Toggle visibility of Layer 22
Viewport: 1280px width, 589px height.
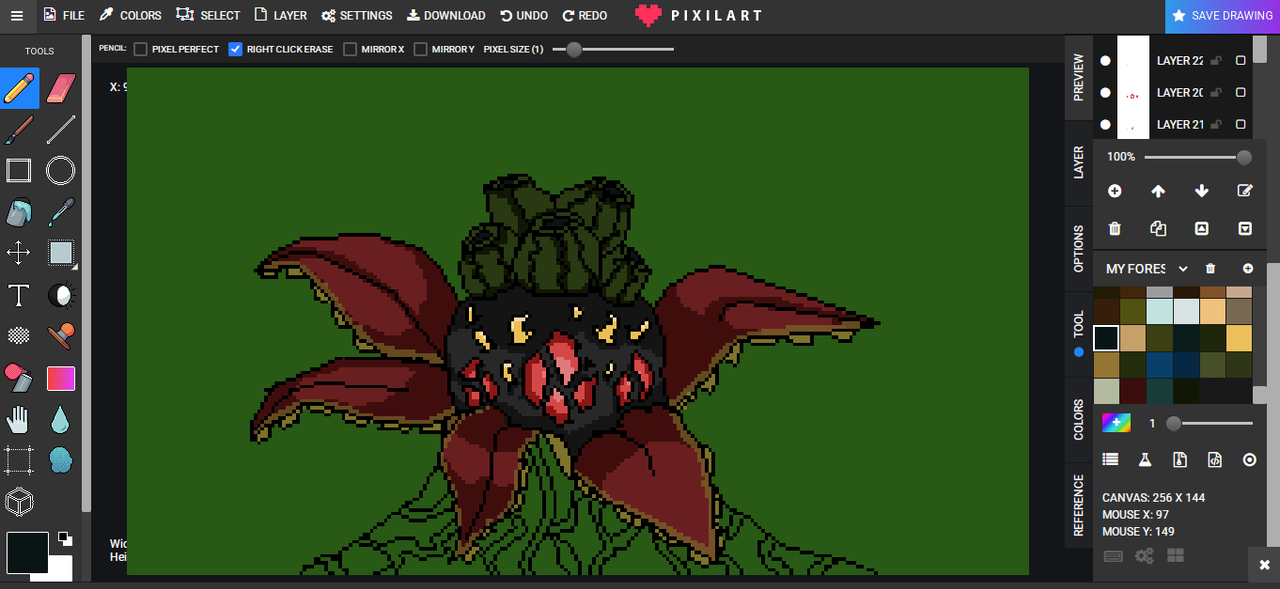click(x=1105, y=61)
